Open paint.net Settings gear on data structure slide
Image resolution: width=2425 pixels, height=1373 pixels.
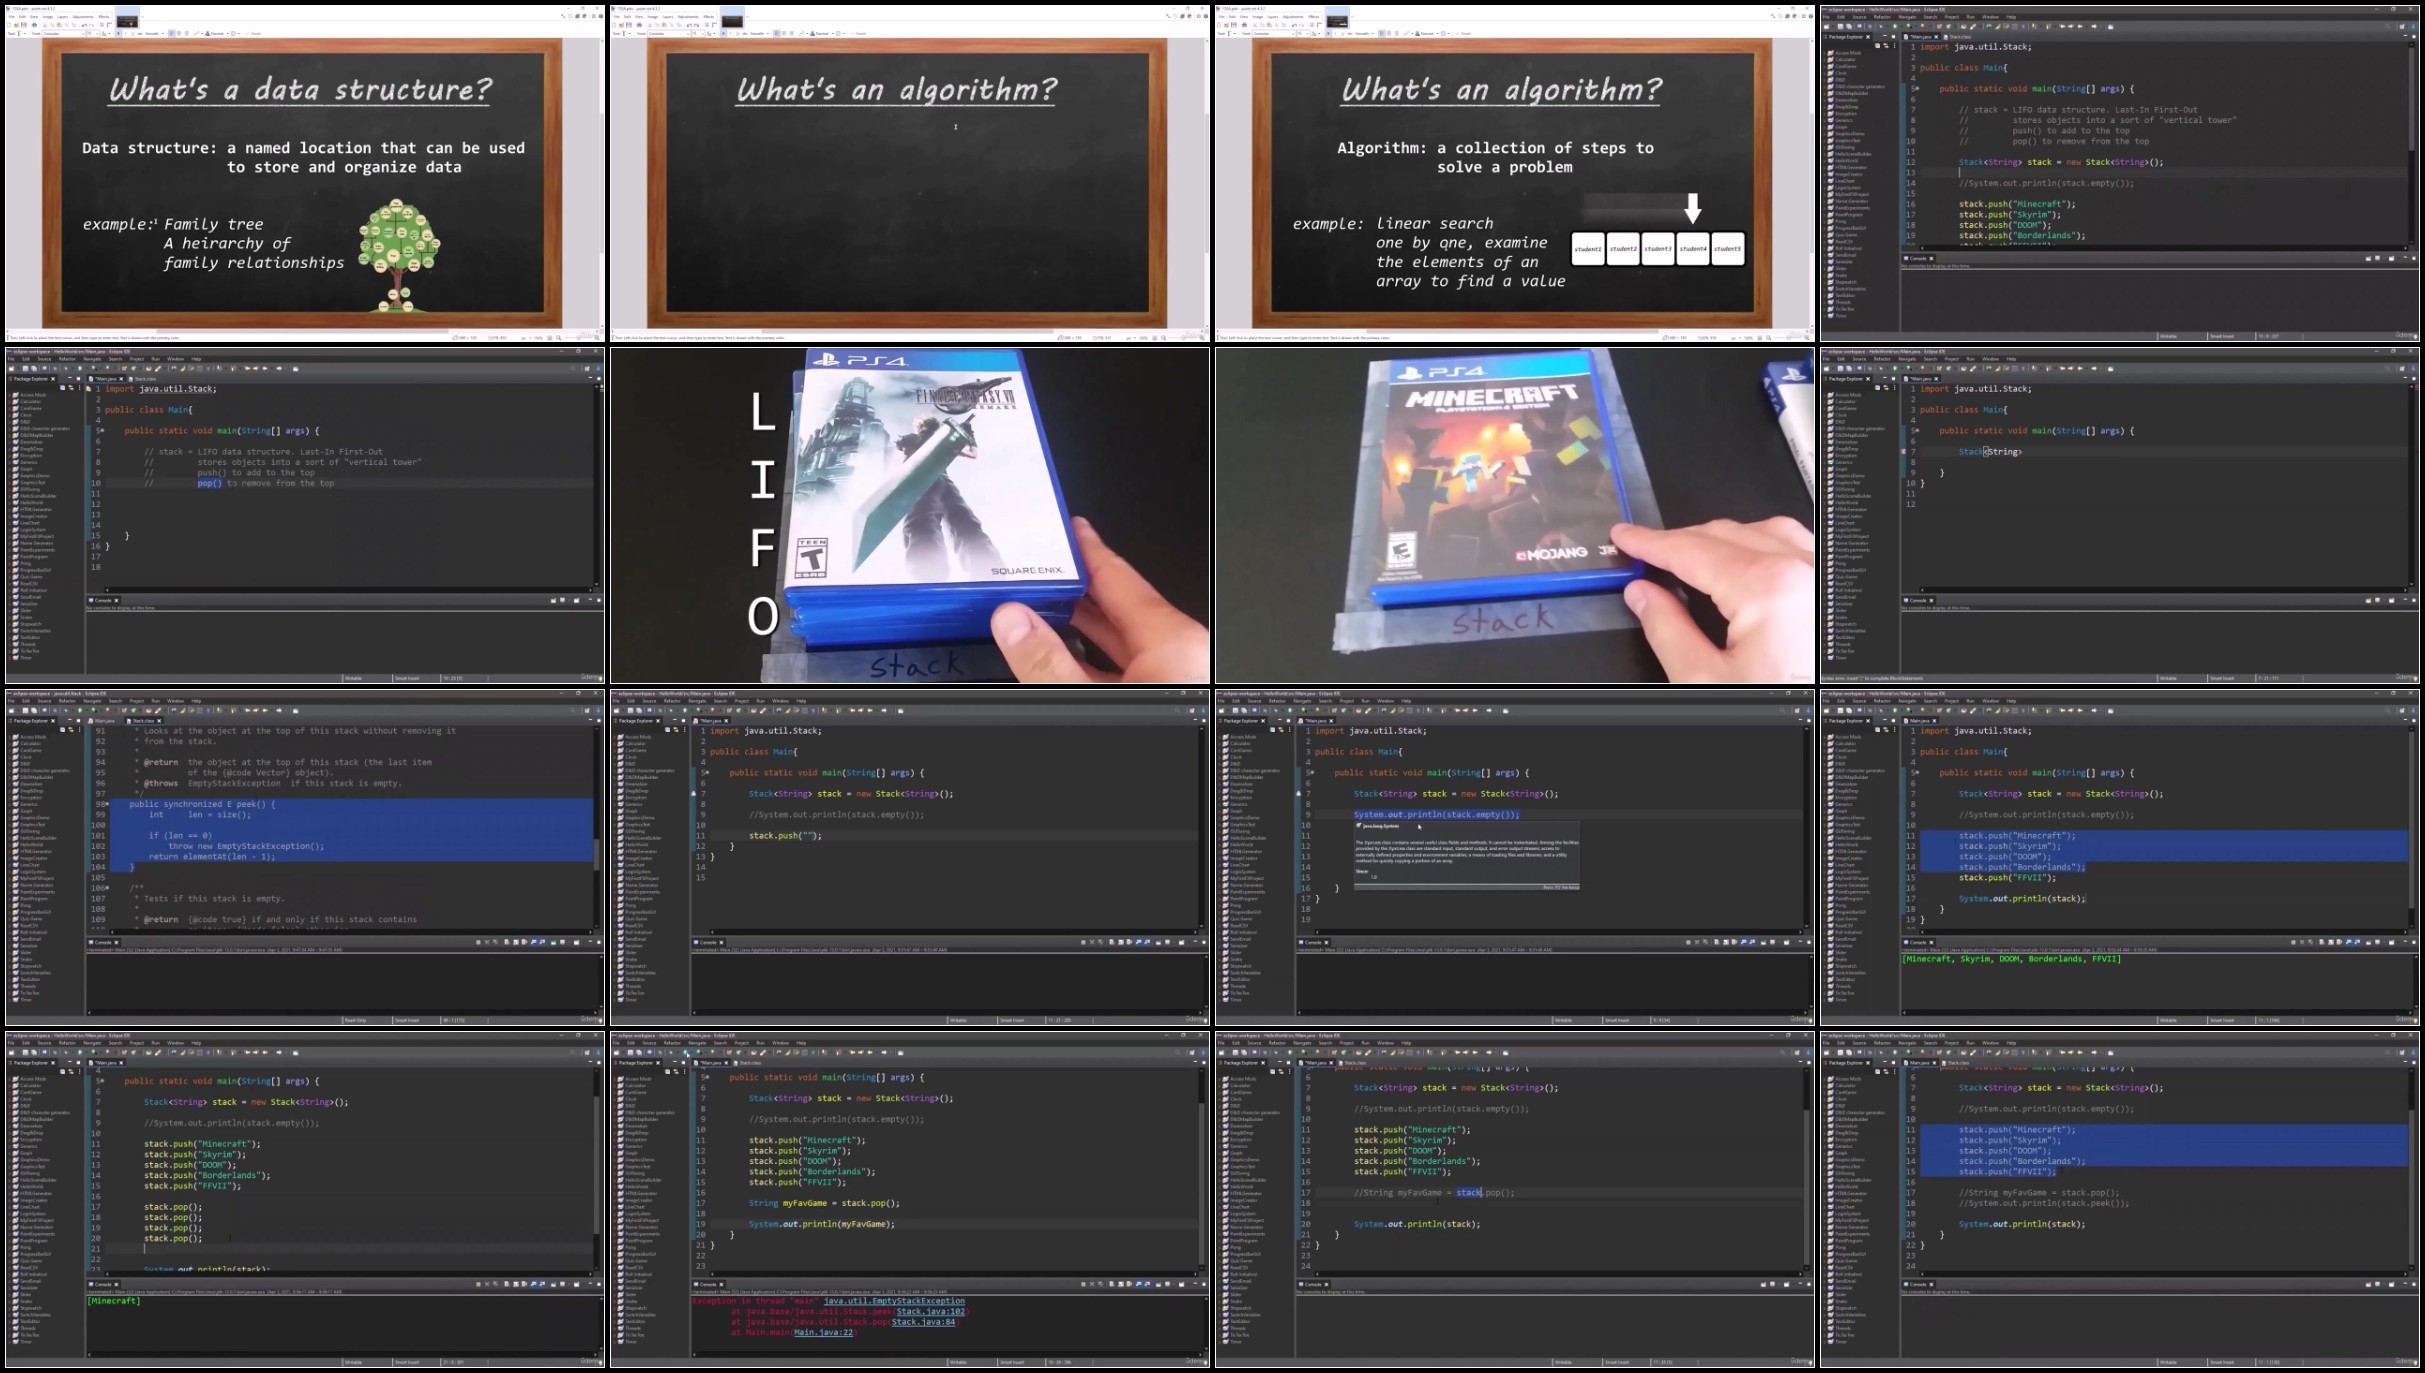[x=594, y=16]
